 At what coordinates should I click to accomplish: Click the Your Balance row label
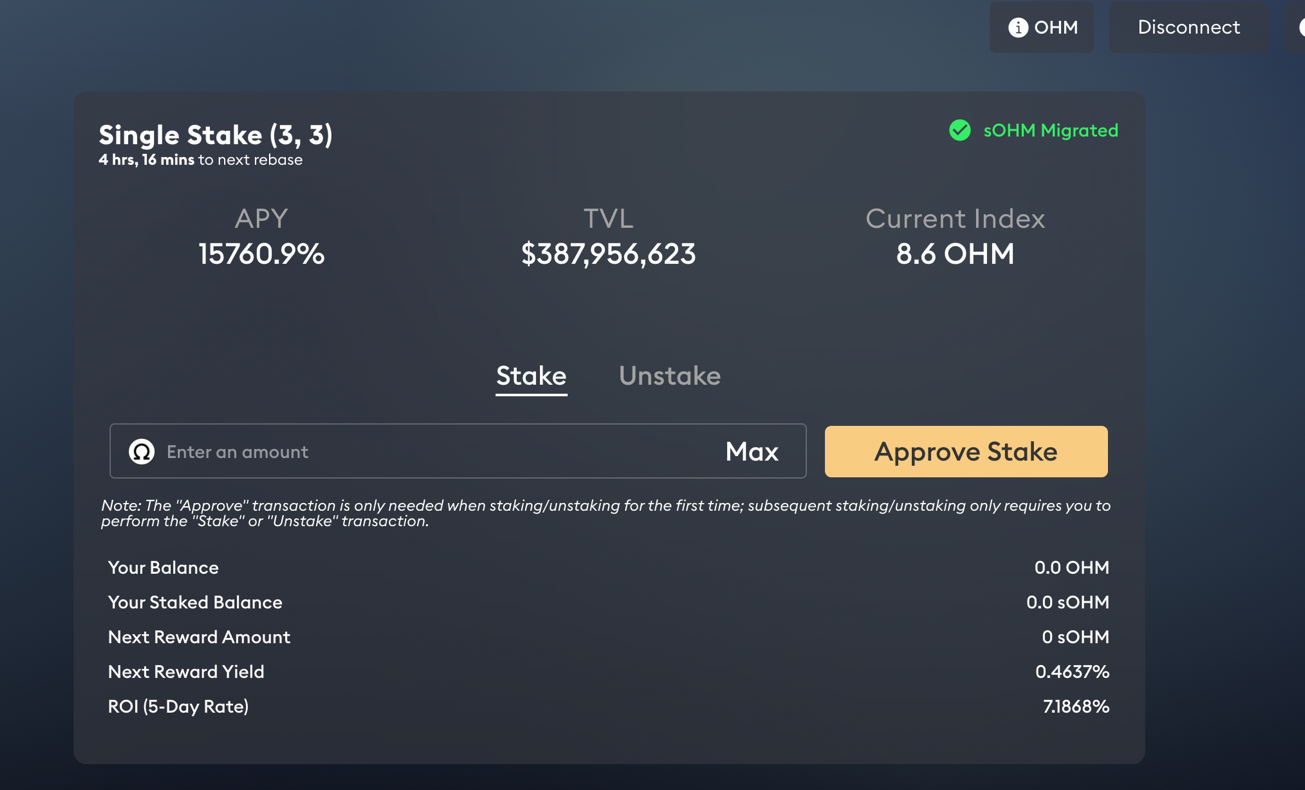(x=163, y=568)
